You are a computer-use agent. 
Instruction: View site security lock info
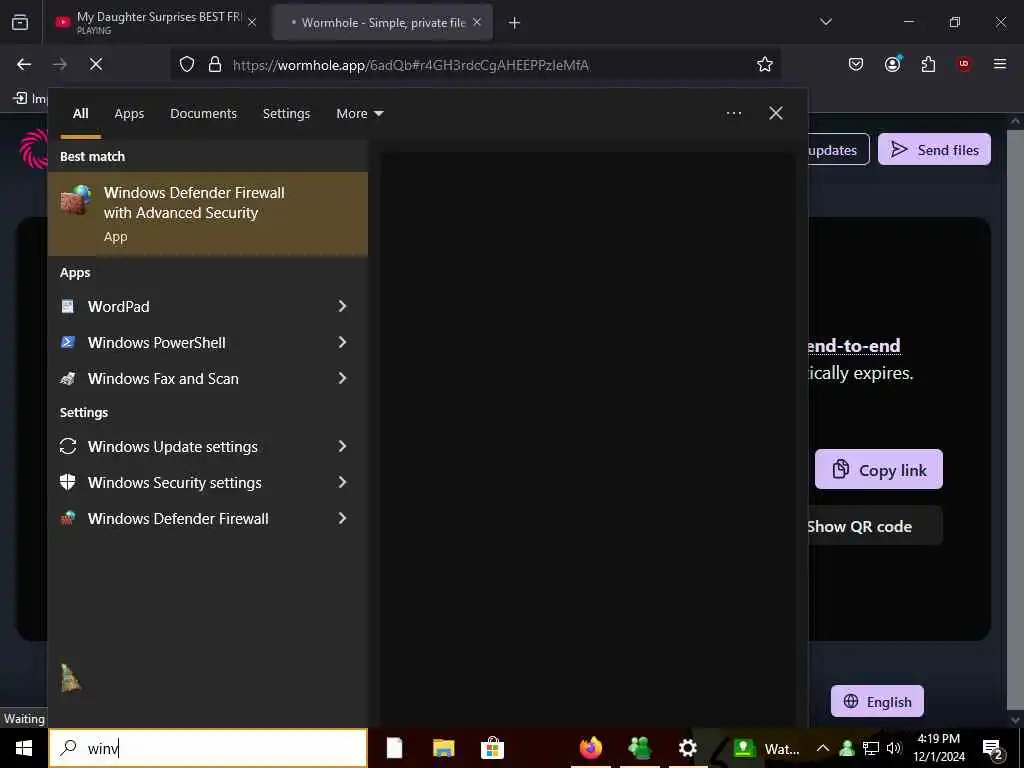pos(215,65)
